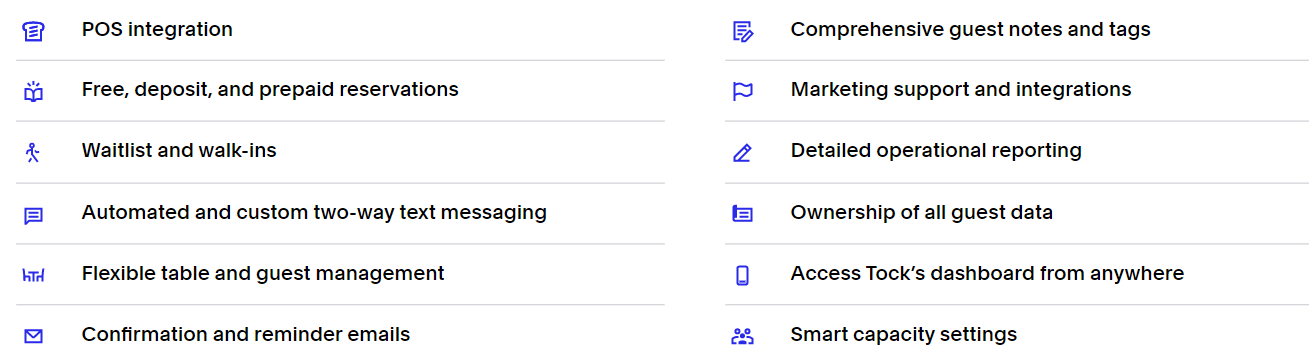The image size is (1309, 362).
Task: Open Automated and custom two-way text messaging
Action: 314,212
